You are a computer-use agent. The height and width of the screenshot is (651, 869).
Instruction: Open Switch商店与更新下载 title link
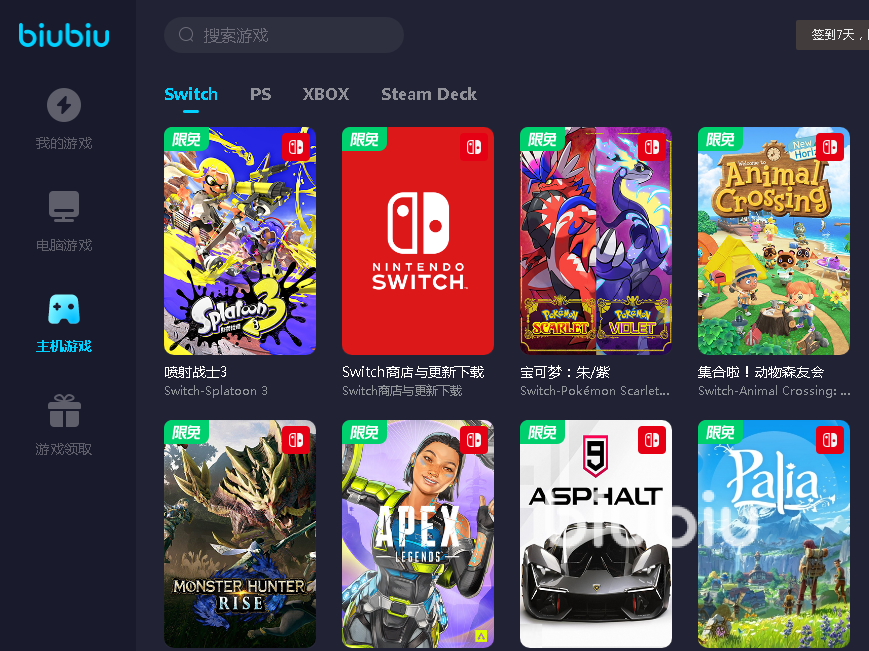(x=413, y=372)
